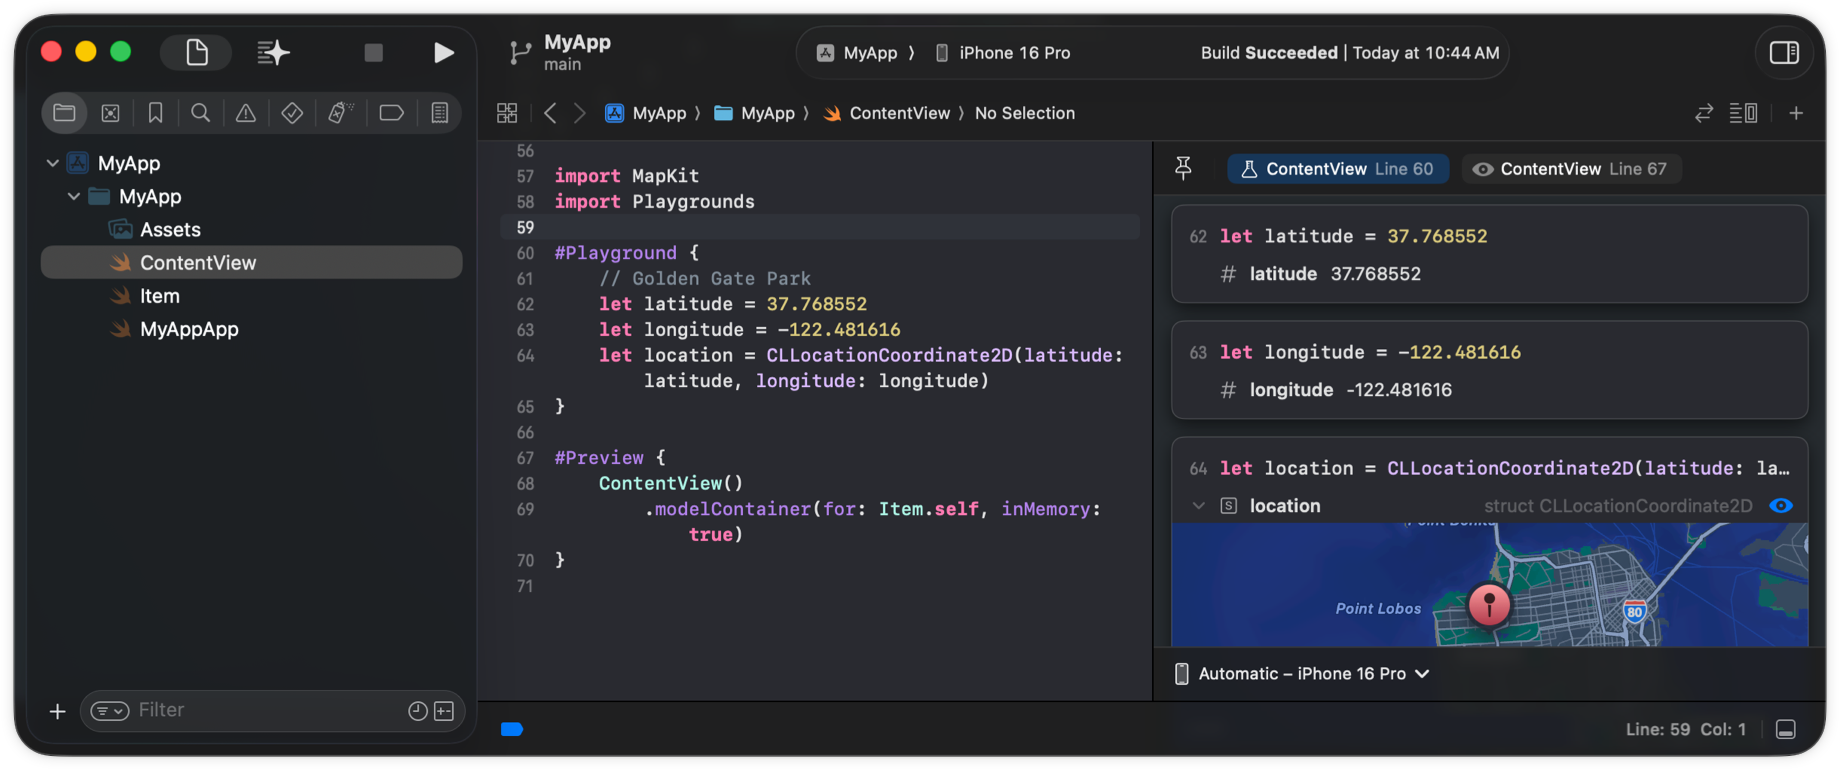Click the code review arrows icon

(1704, 113)
